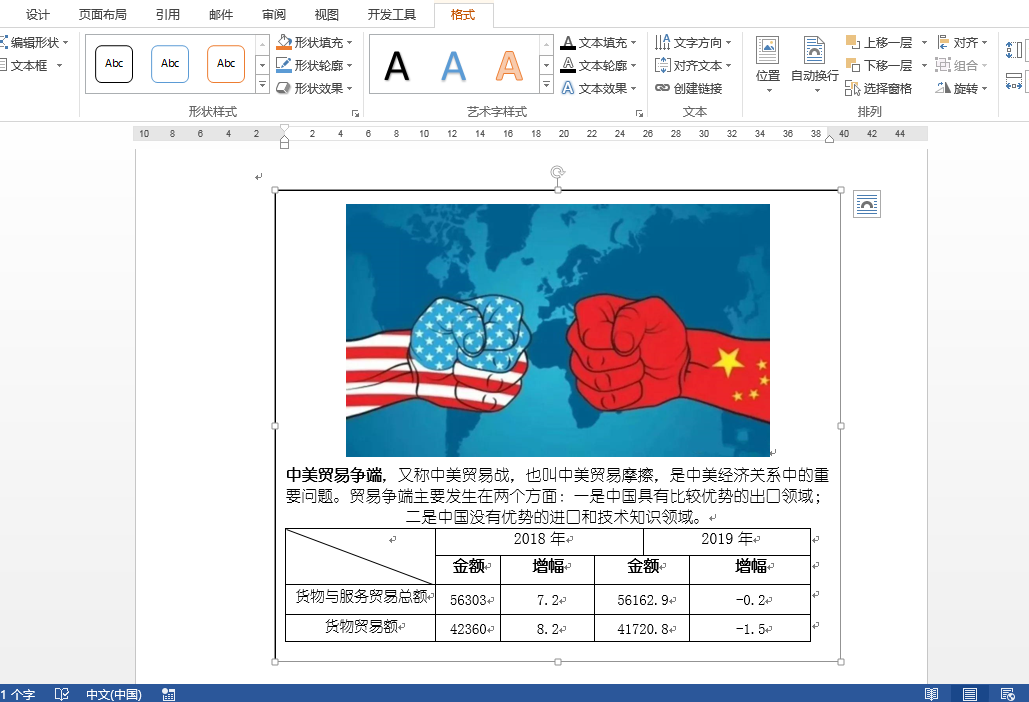Image resolution: width=1029 pixels, height=702 pixels.
Task: Click the bold text 中美贸易争端
Action: coord(334,475)
